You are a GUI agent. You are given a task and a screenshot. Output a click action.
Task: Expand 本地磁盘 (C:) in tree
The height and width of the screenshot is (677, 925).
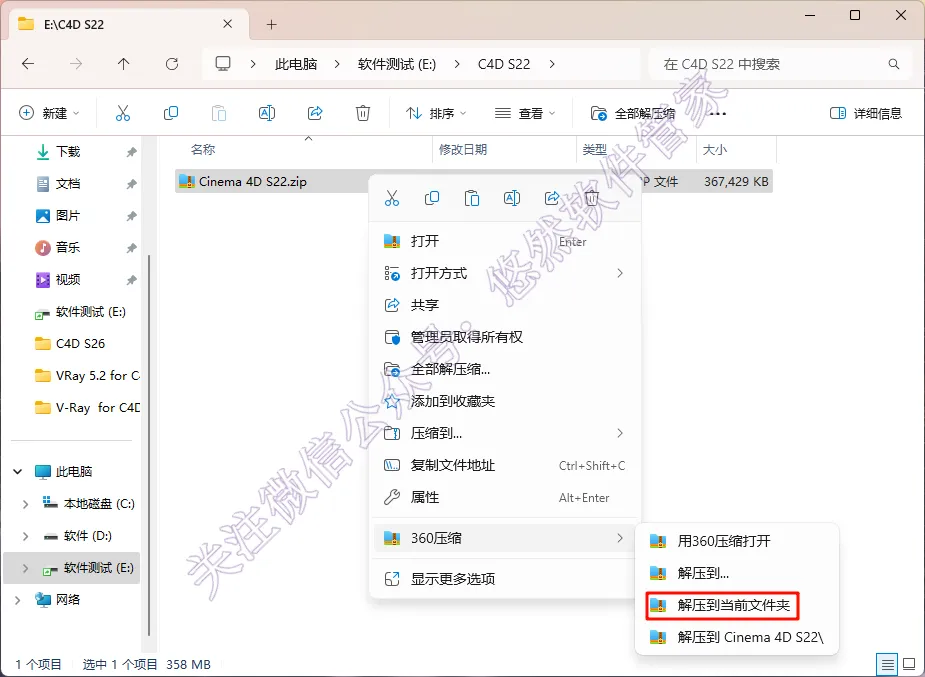pos(25,504)
